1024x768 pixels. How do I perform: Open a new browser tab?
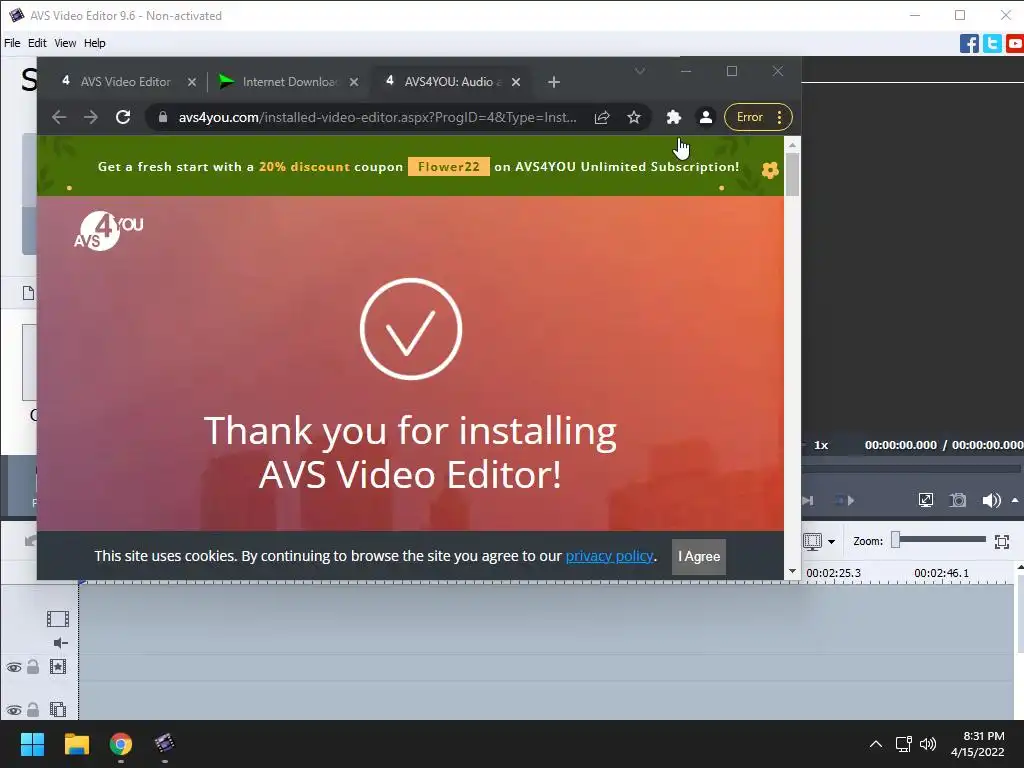click(x=554, y=82)
